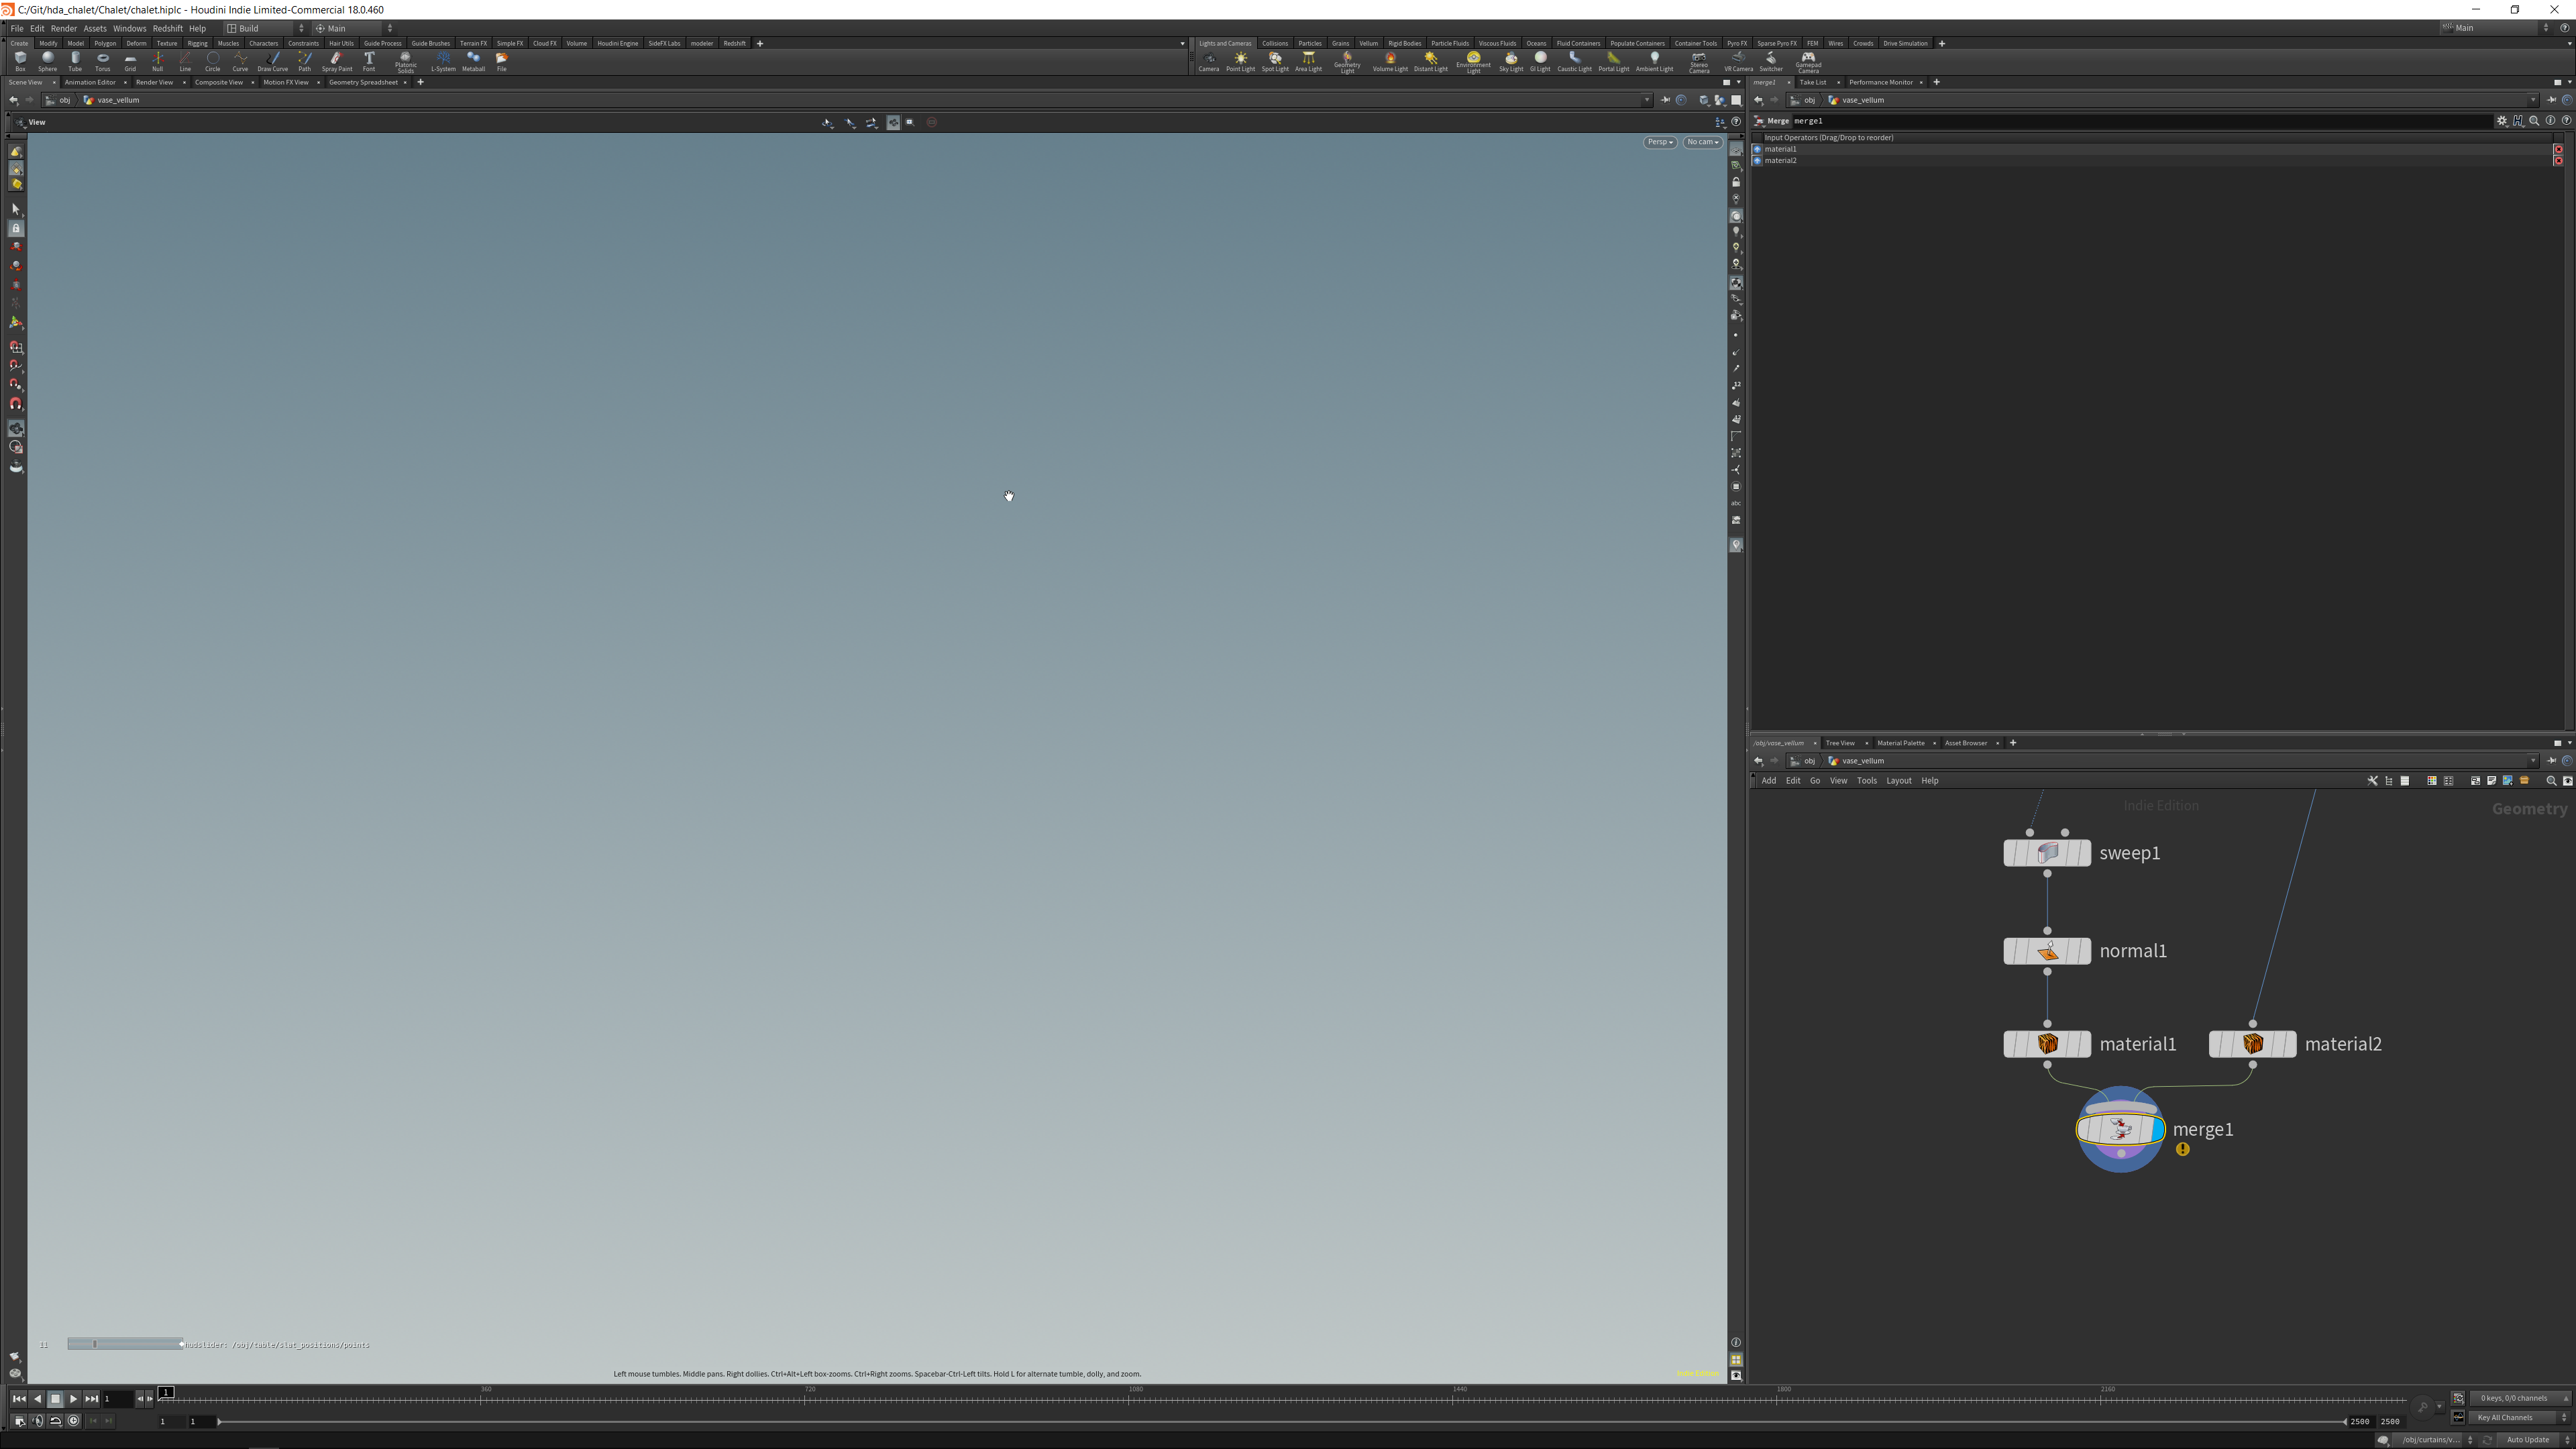
Task: Choose the L-System shelf tool
Action: [443, 61]
